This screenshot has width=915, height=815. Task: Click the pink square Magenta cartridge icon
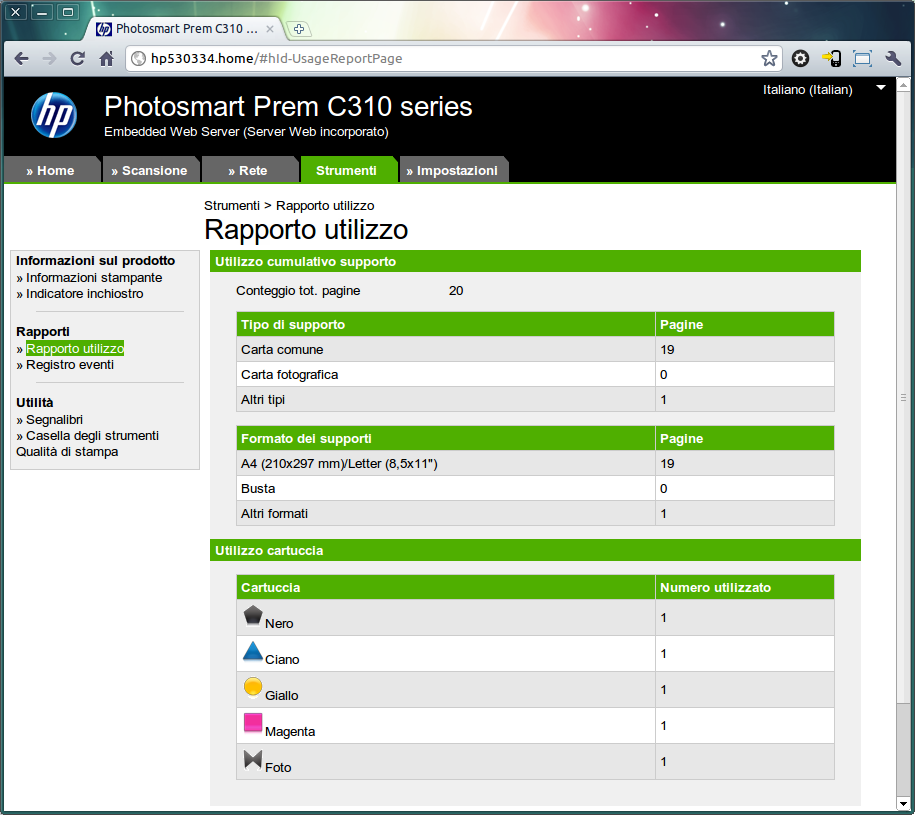(x=253, y=723)
